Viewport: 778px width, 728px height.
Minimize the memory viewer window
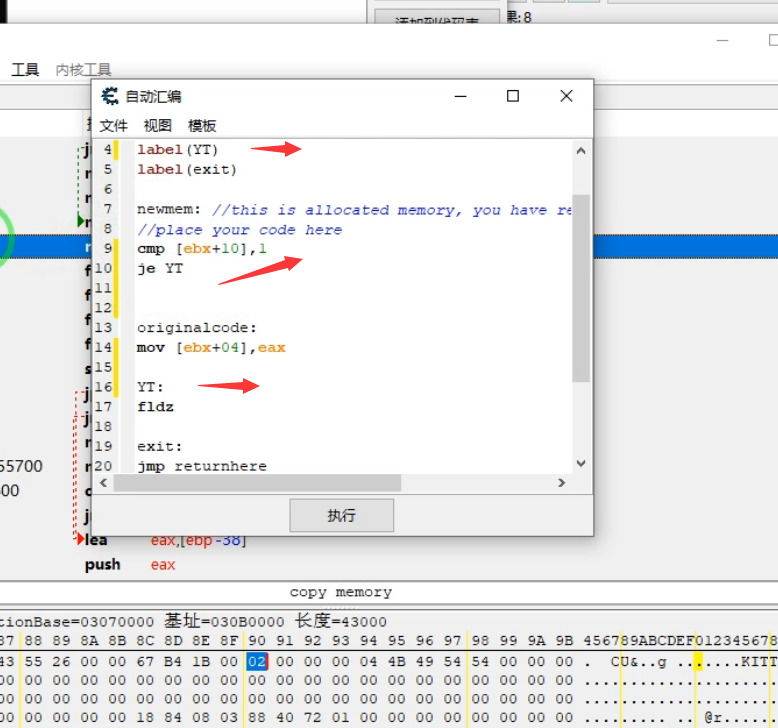pyautogui.click(x=722, y=41)
